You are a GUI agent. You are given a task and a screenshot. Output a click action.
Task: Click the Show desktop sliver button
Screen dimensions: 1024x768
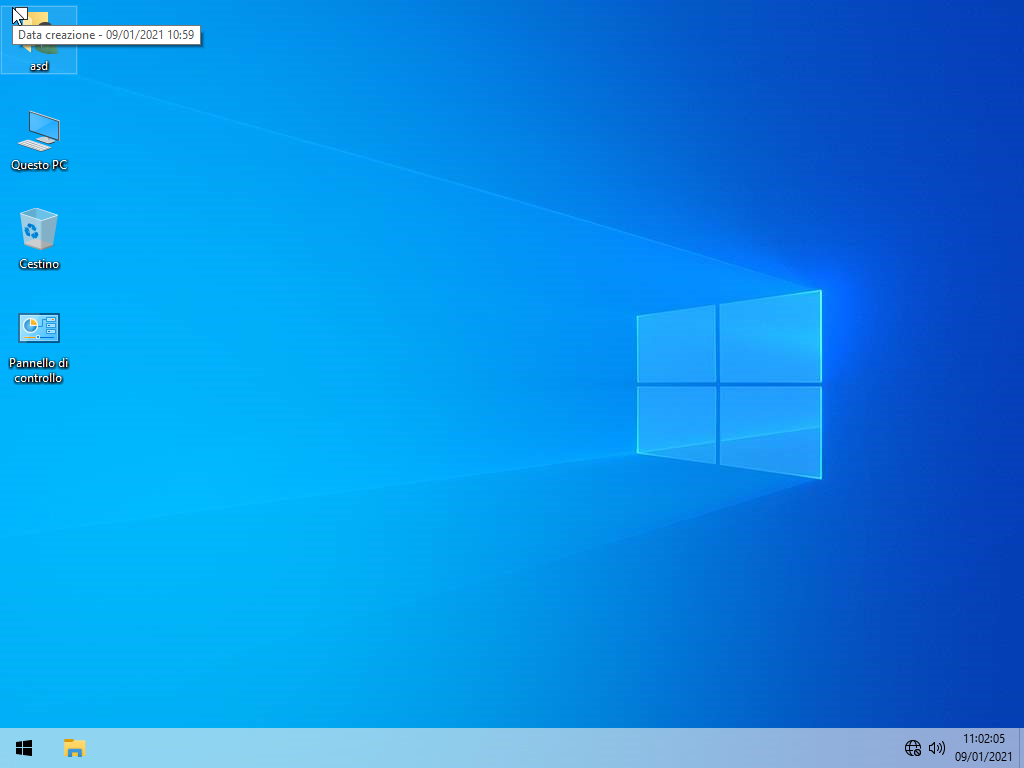click(1021, 748)
